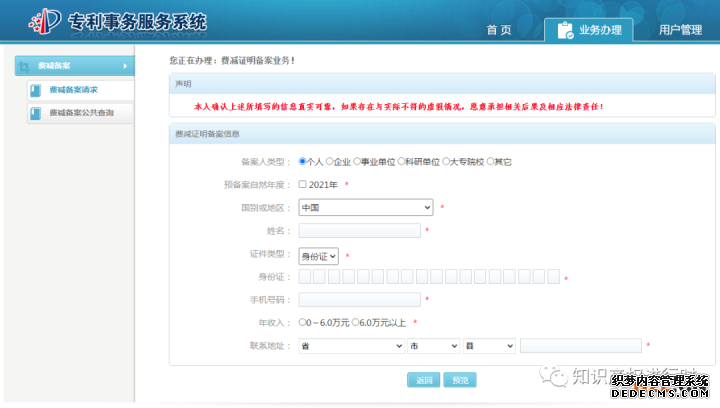The width and height of the screenshot is (720, 408).
Task: Open the 省 province dropdown
Action: 350,346
